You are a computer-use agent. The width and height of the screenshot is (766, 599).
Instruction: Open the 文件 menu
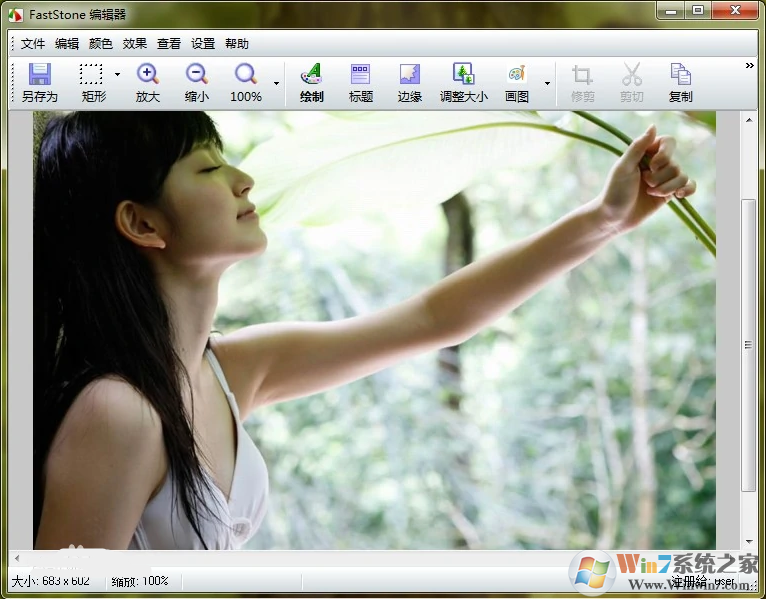click(x=33, y=44)
